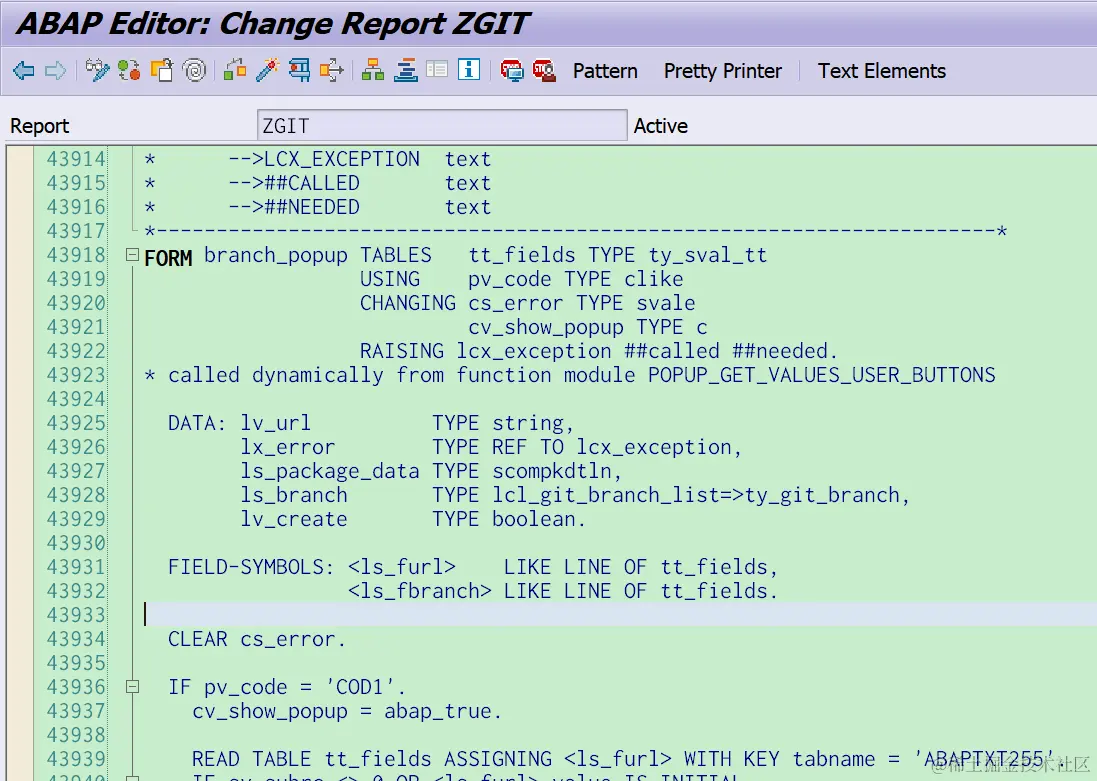This screenshot has width=1097, height=781.
Task: Click the Set/Delete Session Breakpoint icon
Action: [511, 71]
